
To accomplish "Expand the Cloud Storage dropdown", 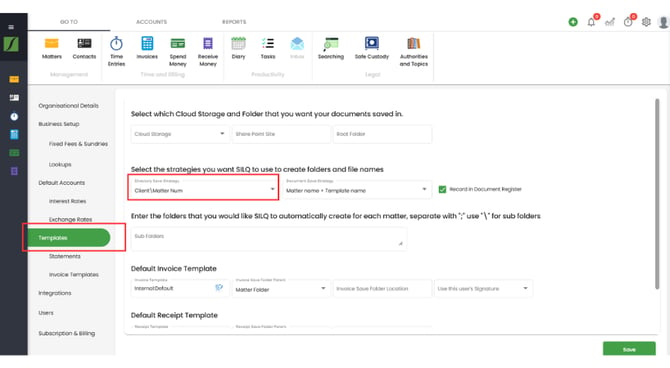I will click(x=180, y=134).
